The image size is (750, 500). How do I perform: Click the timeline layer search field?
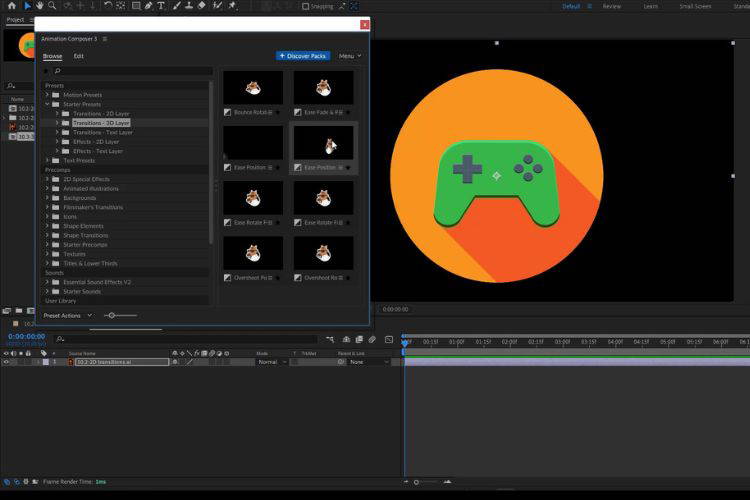(187, 339)
